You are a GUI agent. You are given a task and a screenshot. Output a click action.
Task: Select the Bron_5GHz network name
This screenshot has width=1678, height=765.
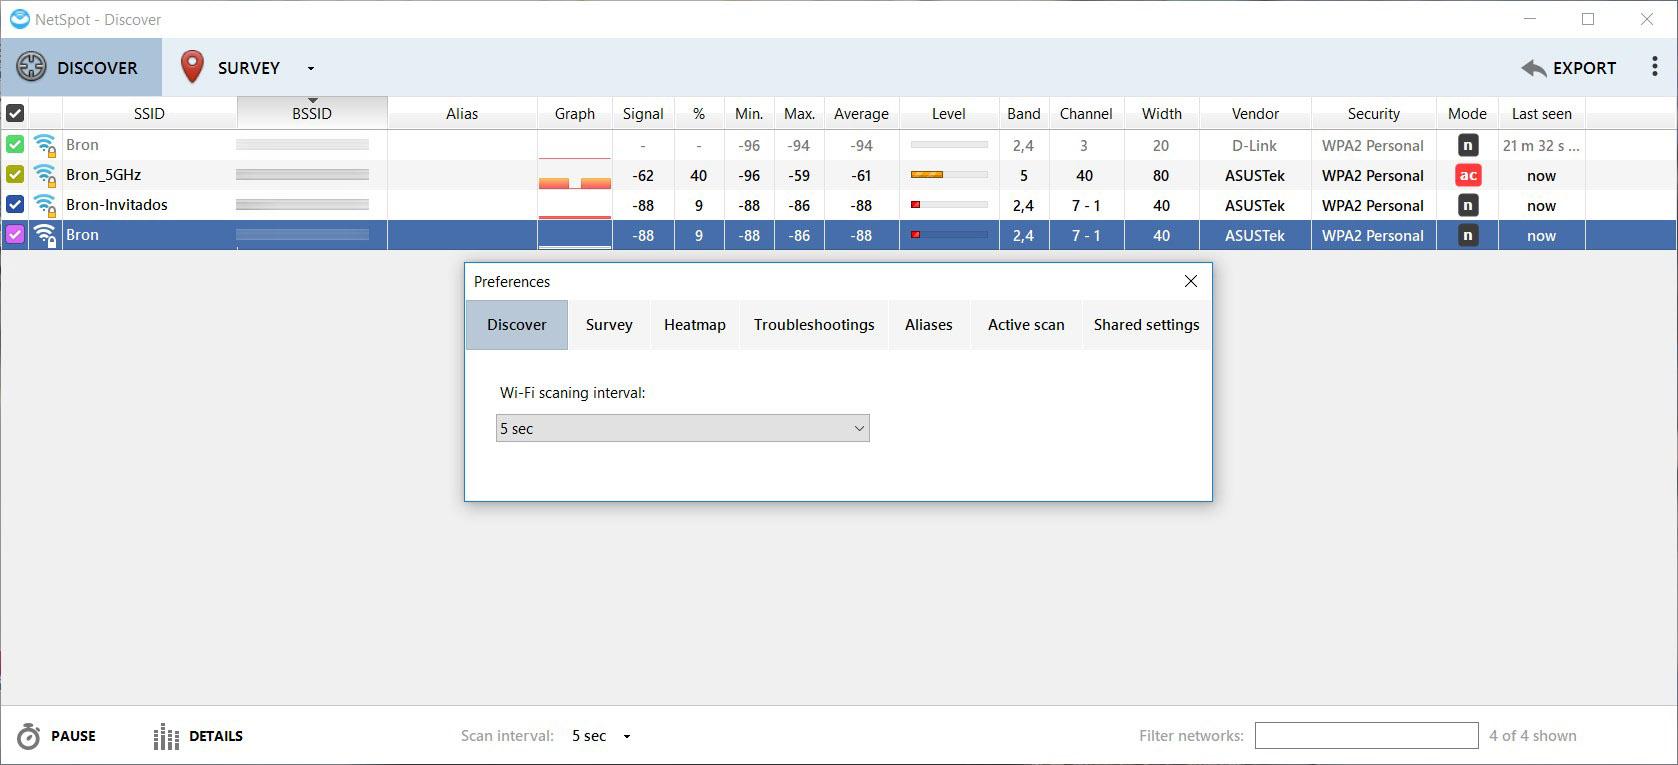point(103,175)
